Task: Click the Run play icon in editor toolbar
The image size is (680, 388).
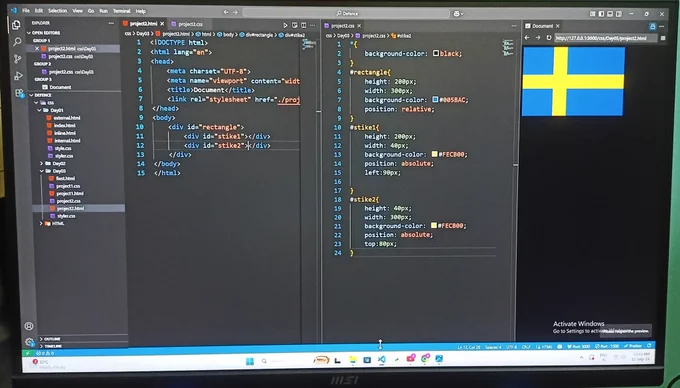Action: 285,25
